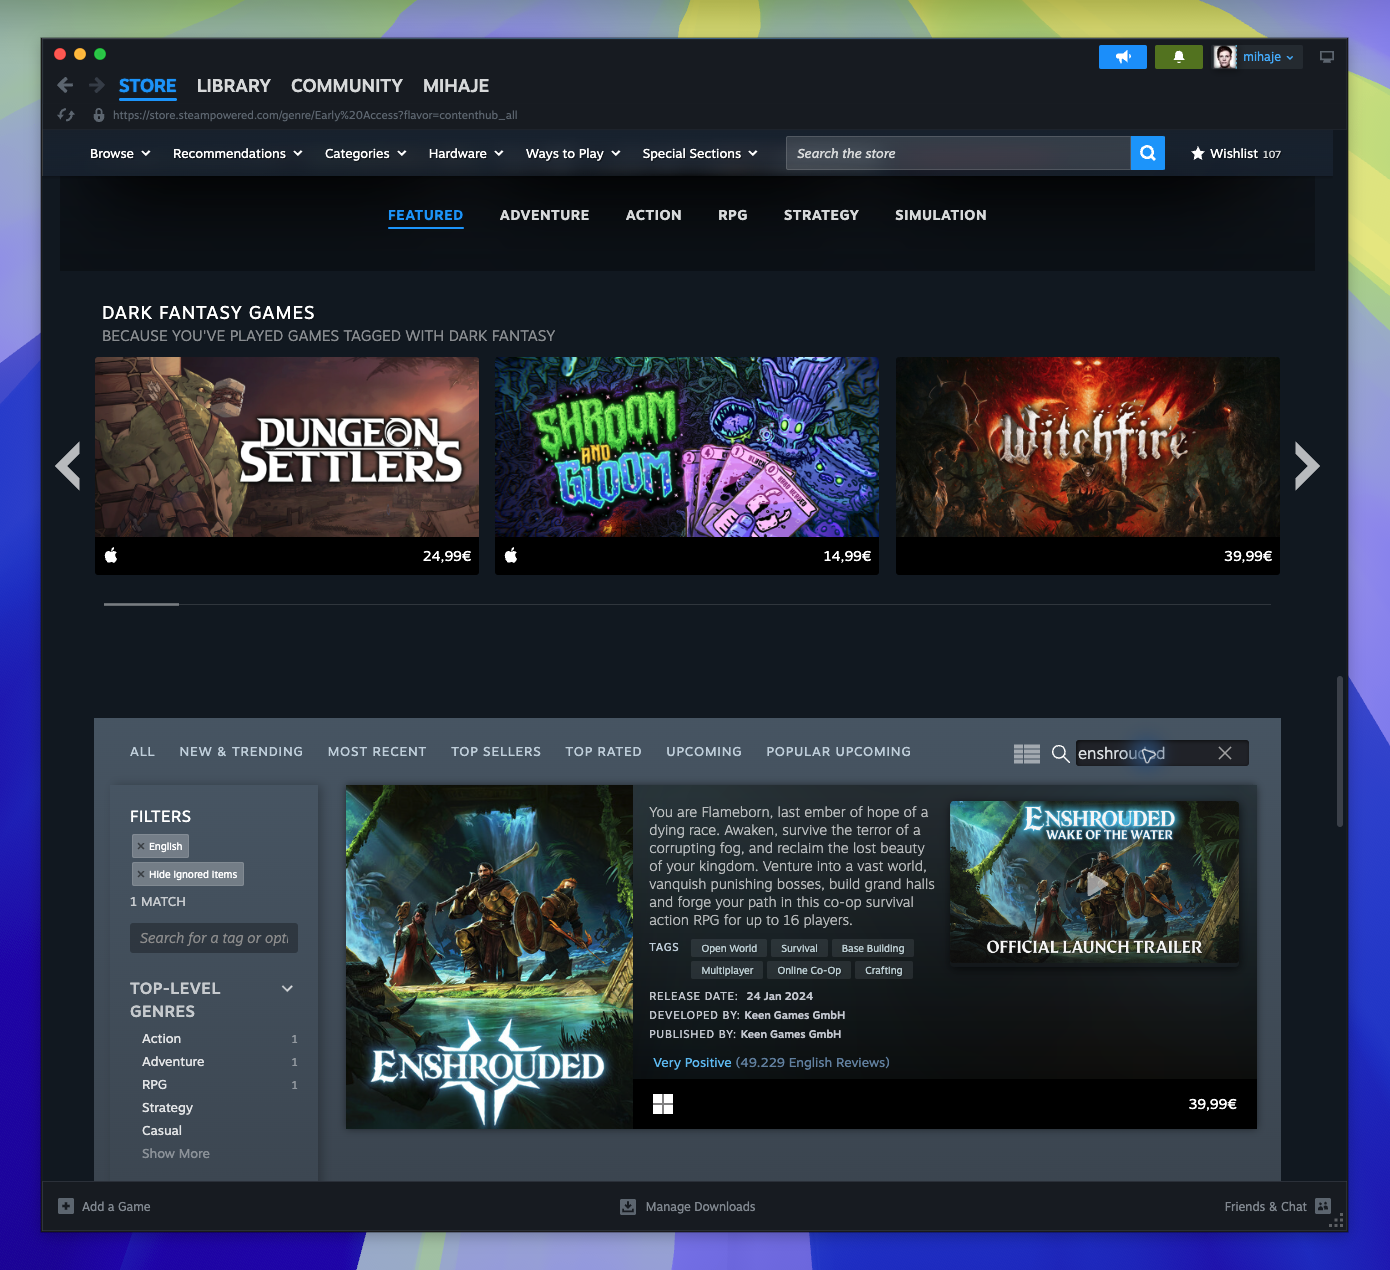Screen dimensions: 1390x1270
Task: Select the TOP SELLERS tab
Action: [496, 752]
